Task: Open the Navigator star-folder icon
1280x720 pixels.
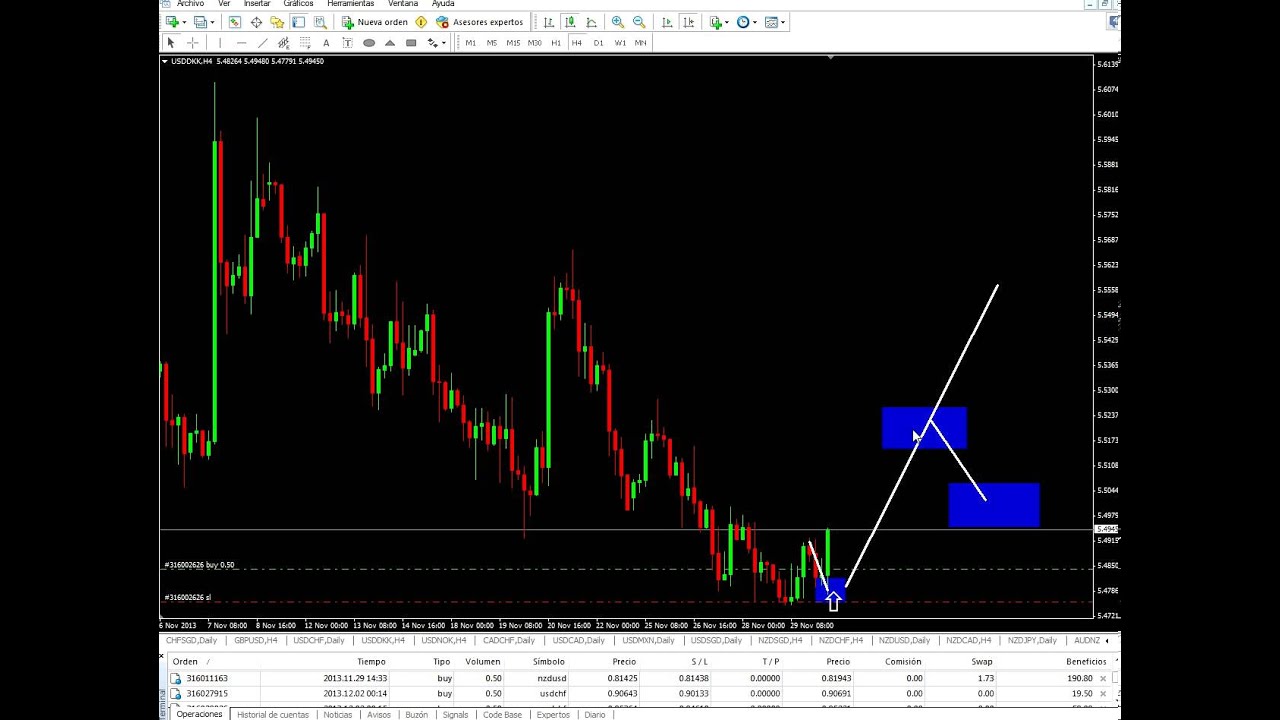Action: click(277, 22)
